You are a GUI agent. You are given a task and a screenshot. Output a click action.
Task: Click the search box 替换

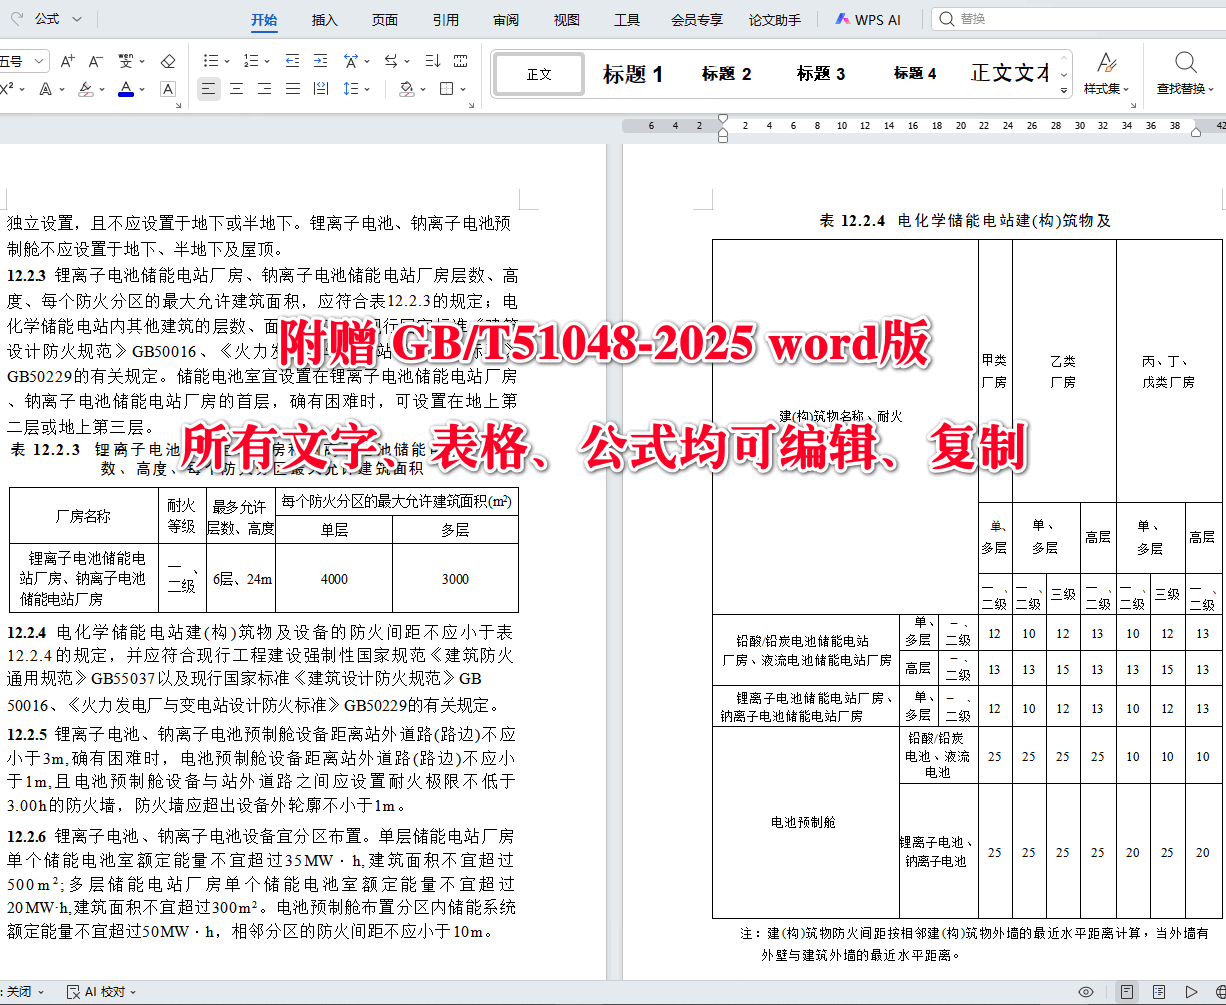1080,19
